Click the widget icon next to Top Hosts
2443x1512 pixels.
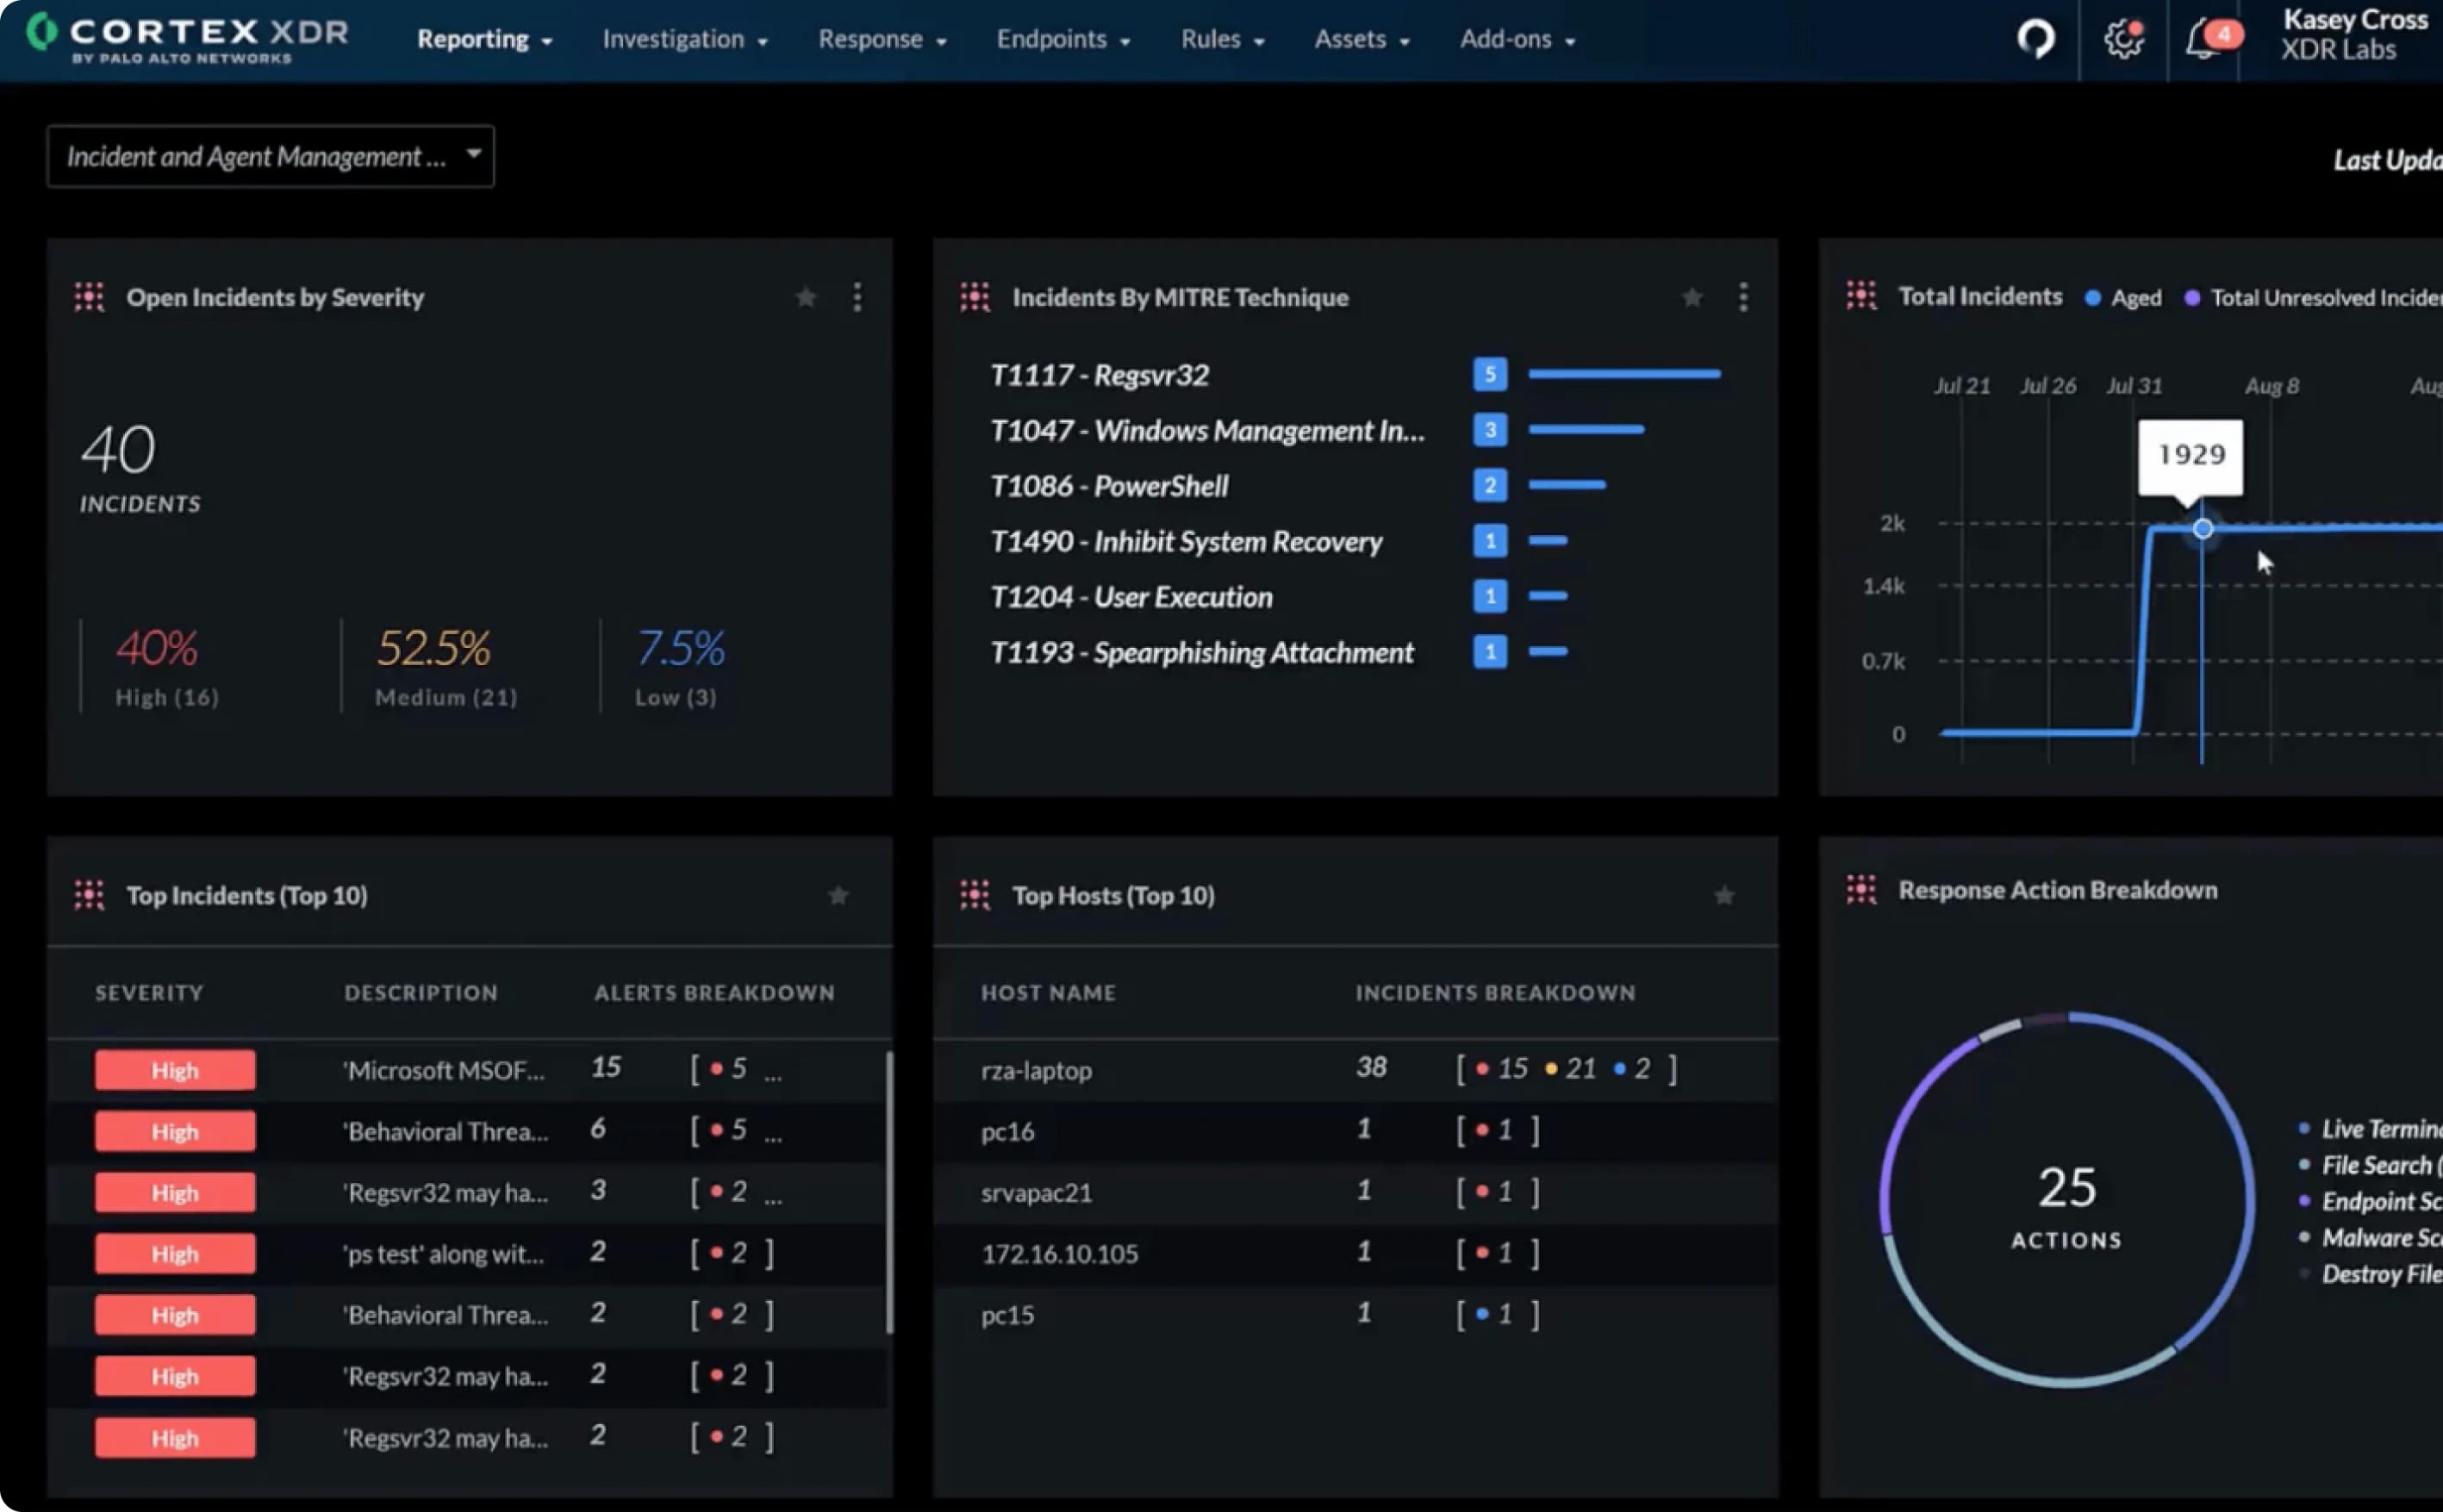974,894
